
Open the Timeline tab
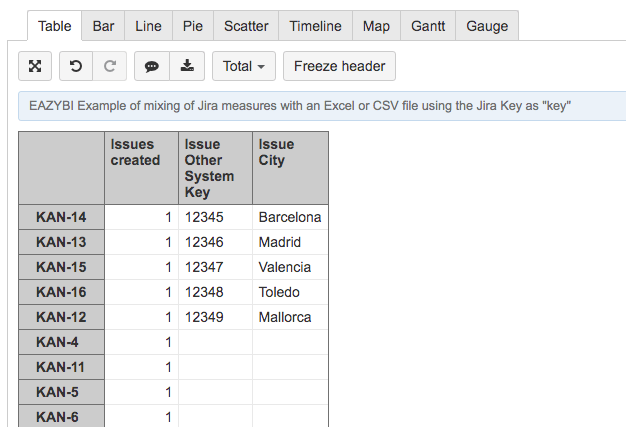[315, 26]
